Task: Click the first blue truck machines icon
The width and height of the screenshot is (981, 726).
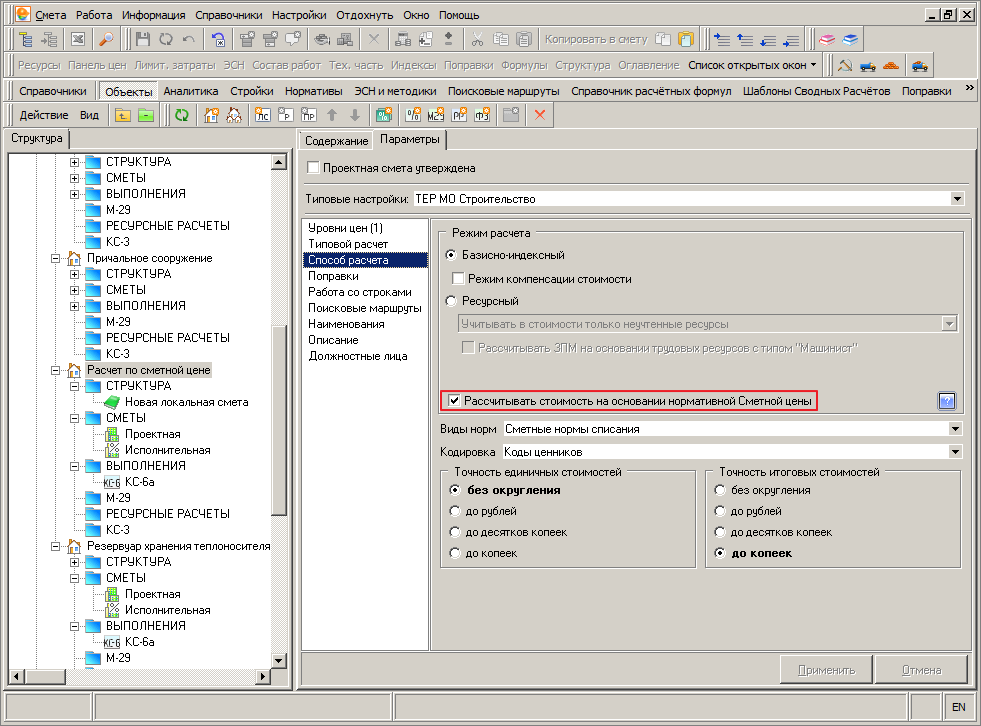Action: (868, 65)
